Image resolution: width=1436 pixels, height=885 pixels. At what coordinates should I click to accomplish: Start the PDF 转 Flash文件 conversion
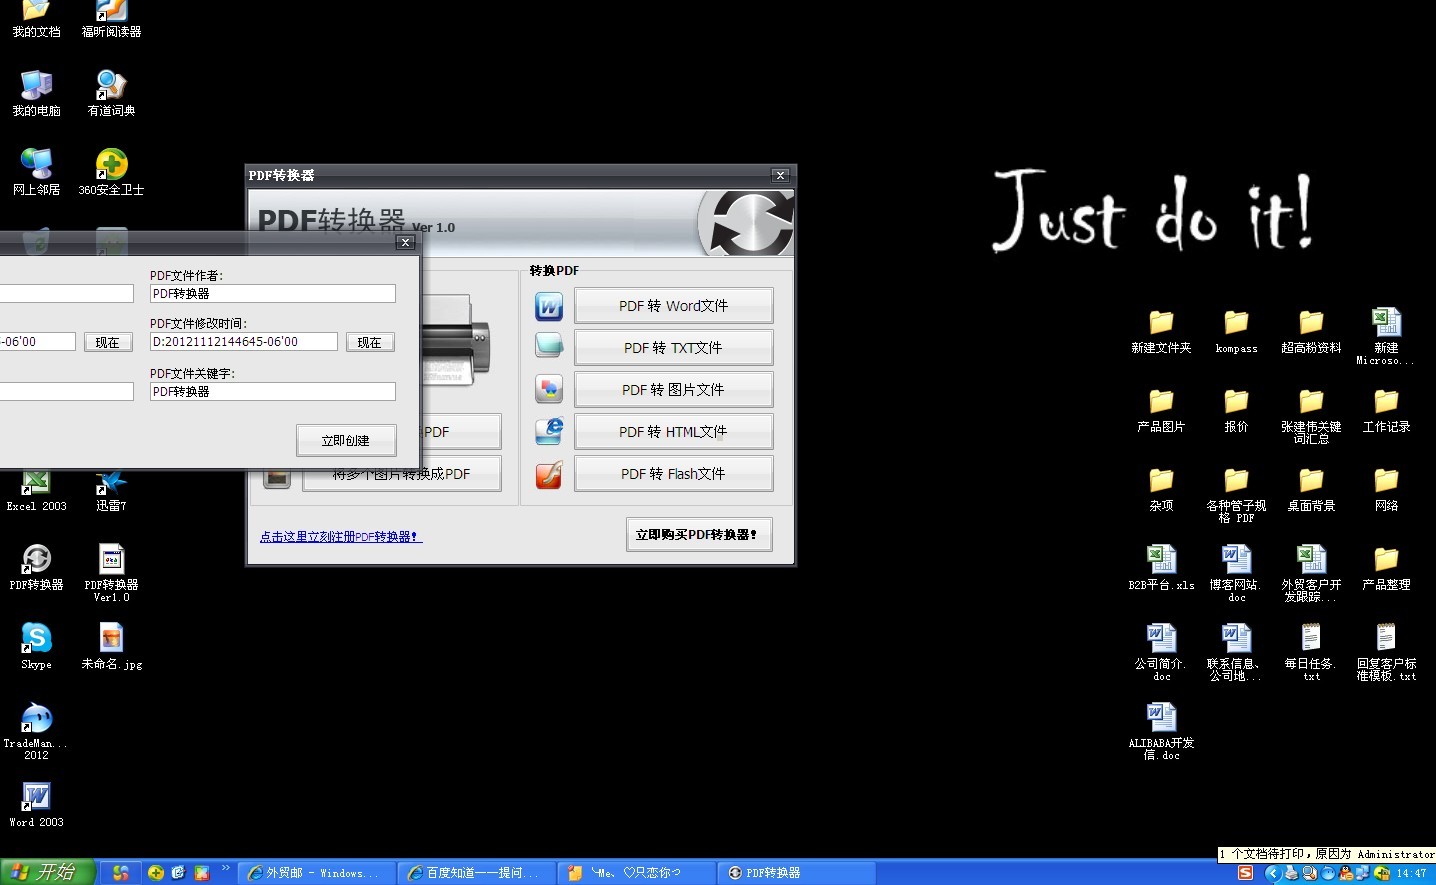tap(673, 474)
